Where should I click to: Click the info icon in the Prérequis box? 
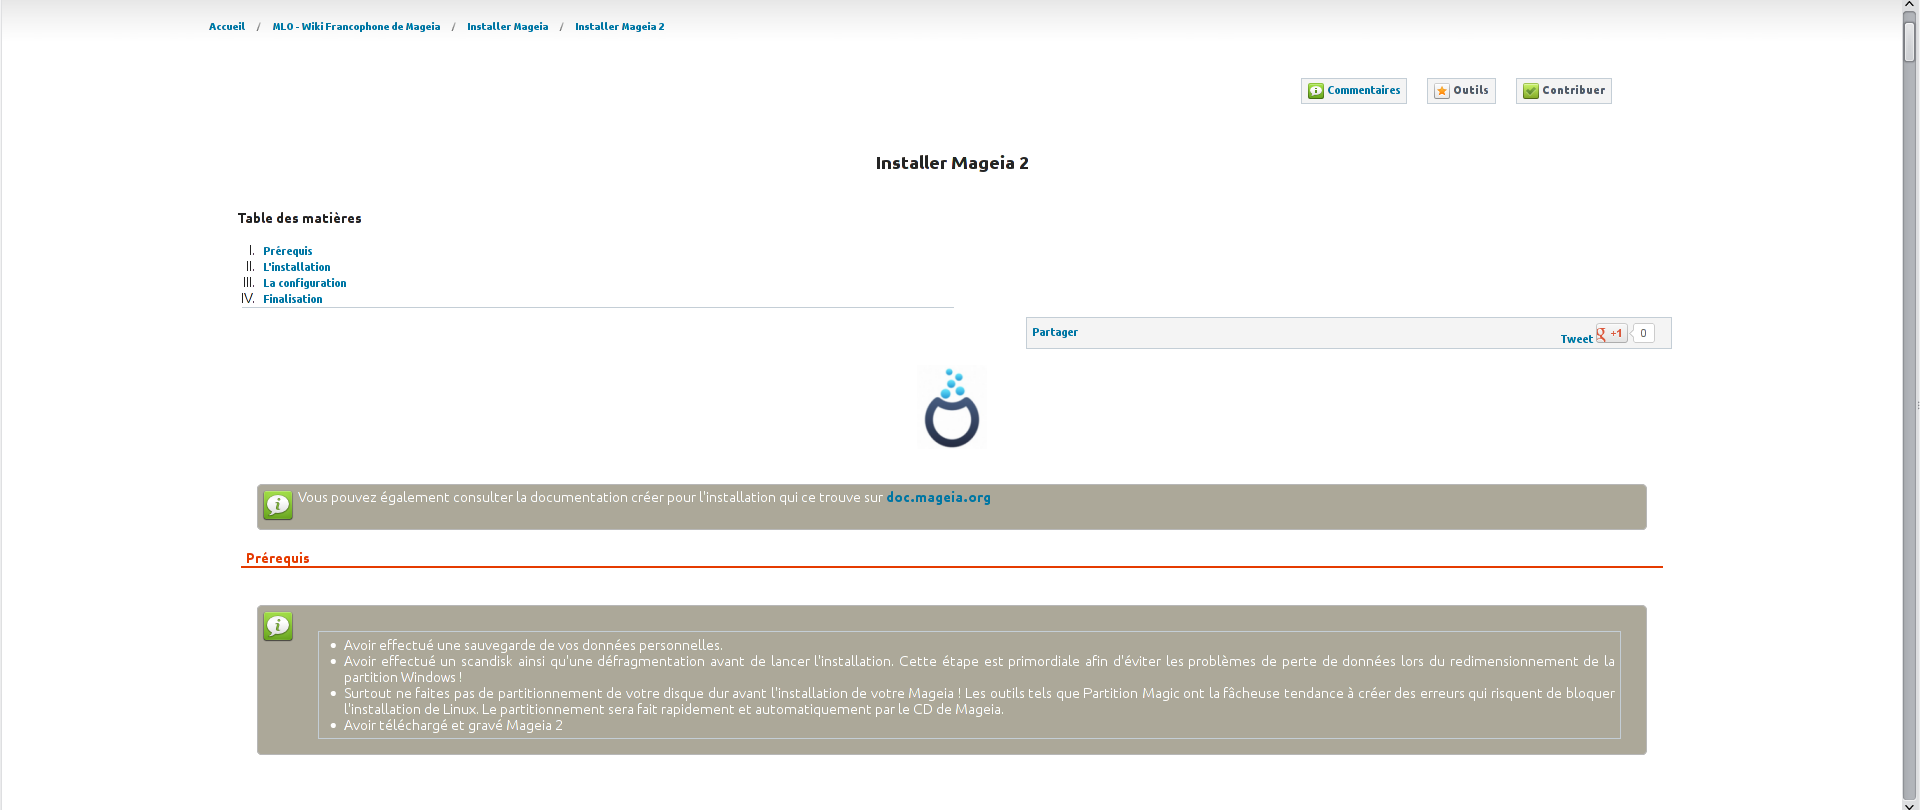[x=278, y=626]
